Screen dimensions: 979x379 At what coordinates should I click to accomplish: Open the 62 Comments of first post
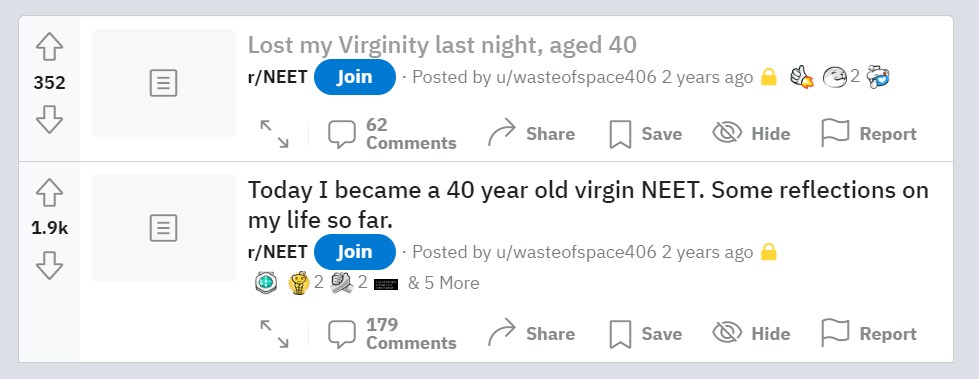pyautogui.click(x=393, y=134)
